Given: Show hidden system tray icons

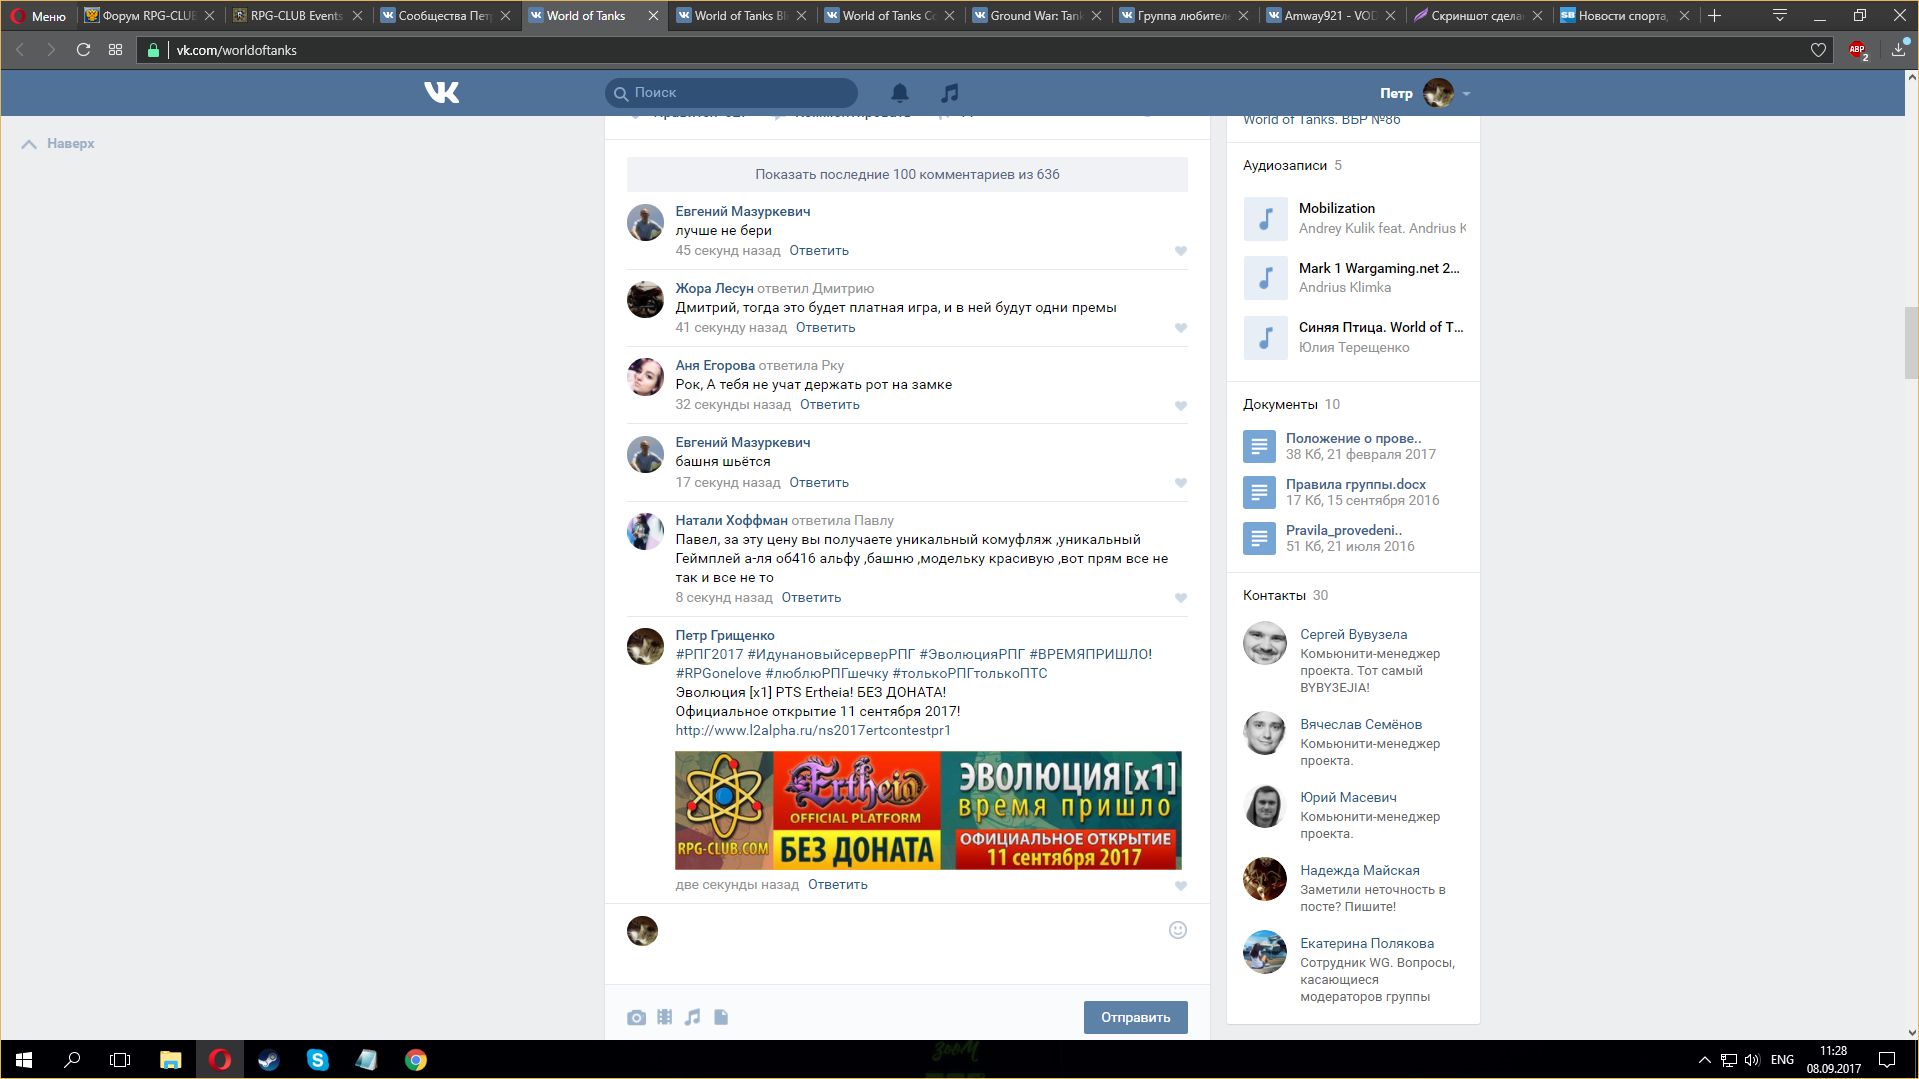Looking at the screenshot, I should (x=1704, y=1060).
